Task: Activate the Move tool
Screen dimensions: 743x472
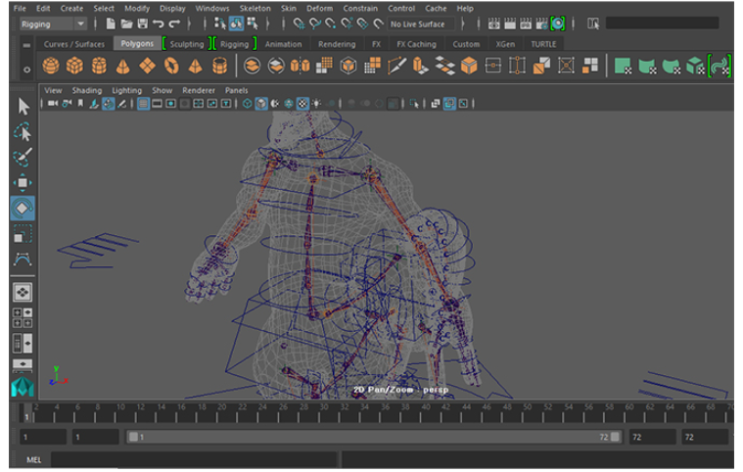Action: [22, 182]
